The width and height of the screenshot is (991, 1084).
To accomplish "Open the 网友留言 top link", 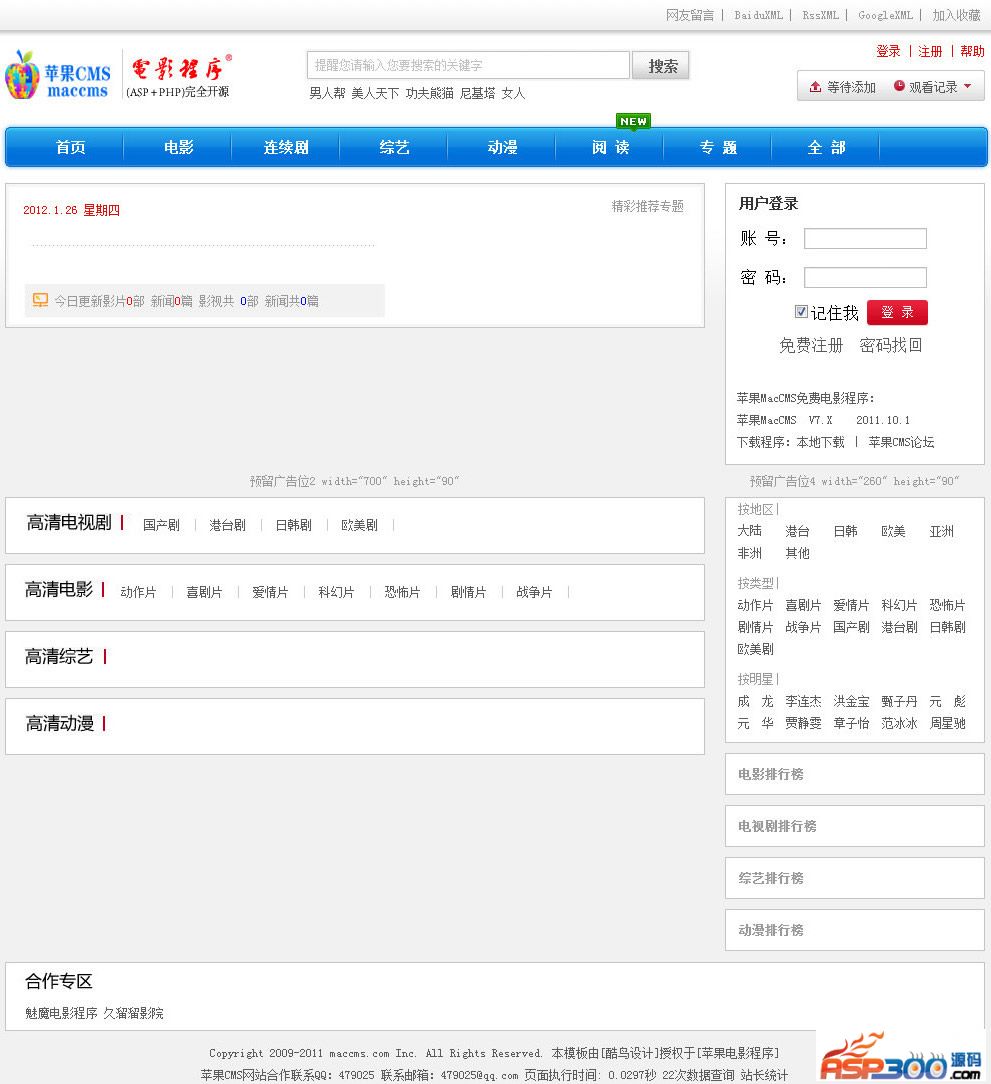I will (689, 15).
